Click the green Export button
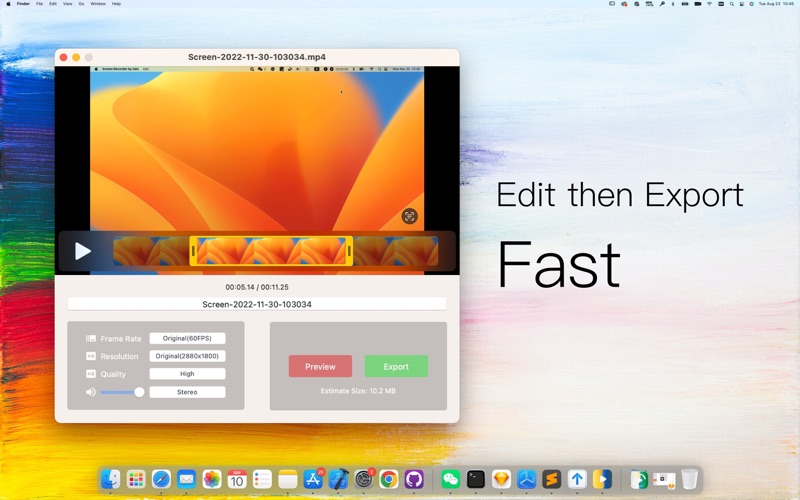 click(396, 366)
